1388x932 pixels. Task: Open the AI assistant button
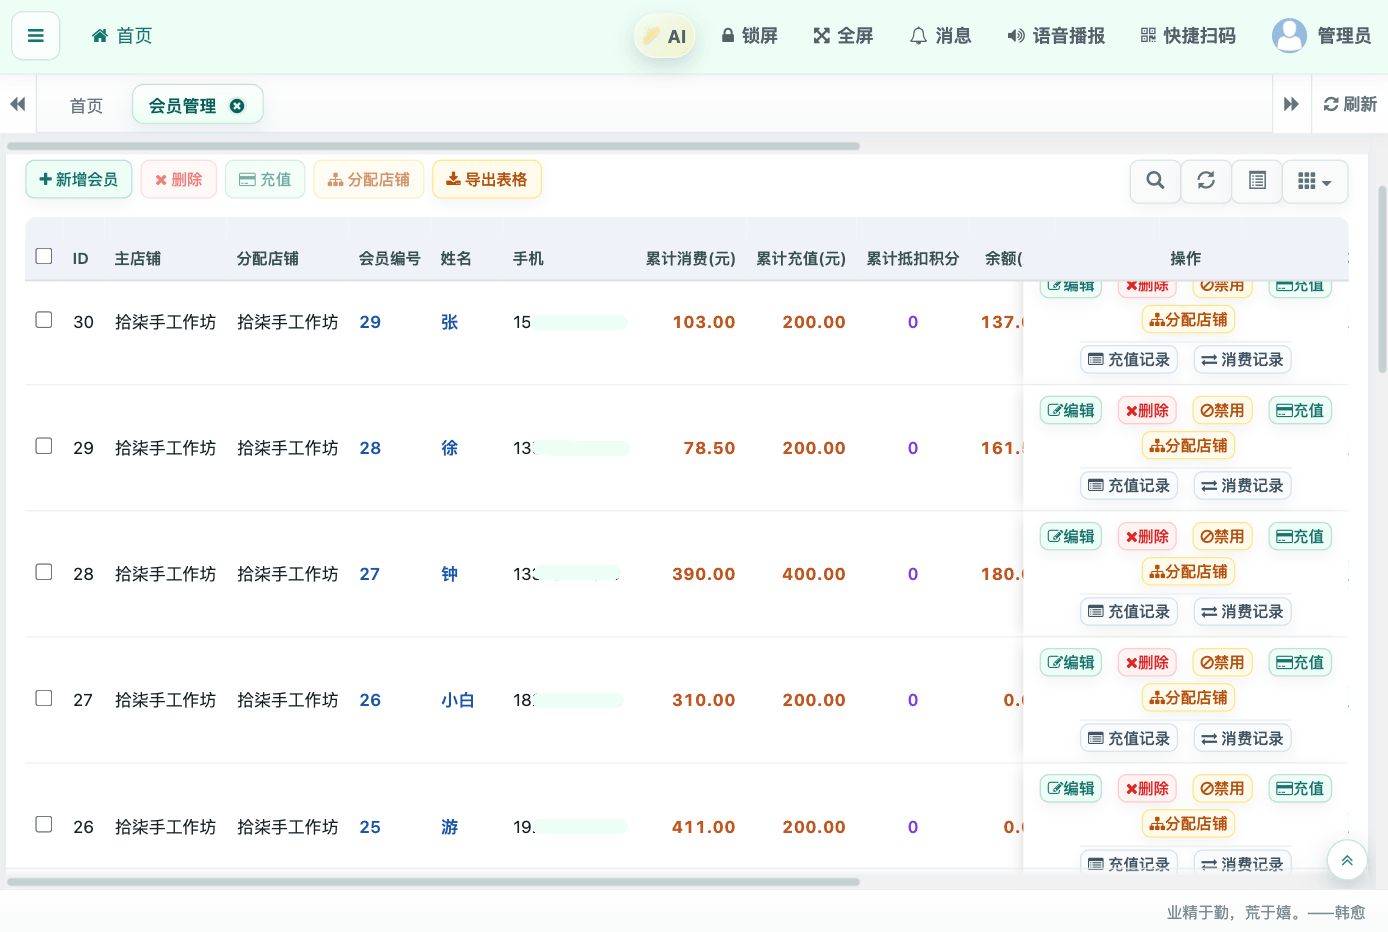[664, 36]
